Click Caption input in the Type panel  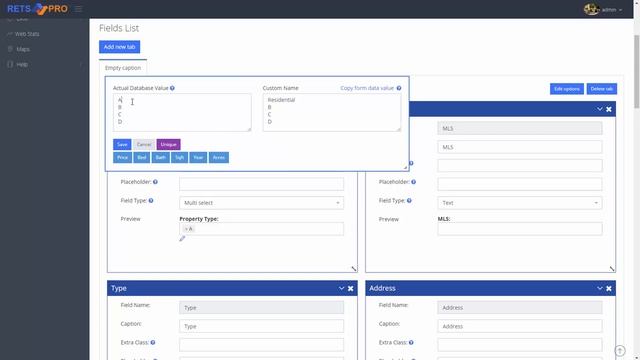(261, 326)
